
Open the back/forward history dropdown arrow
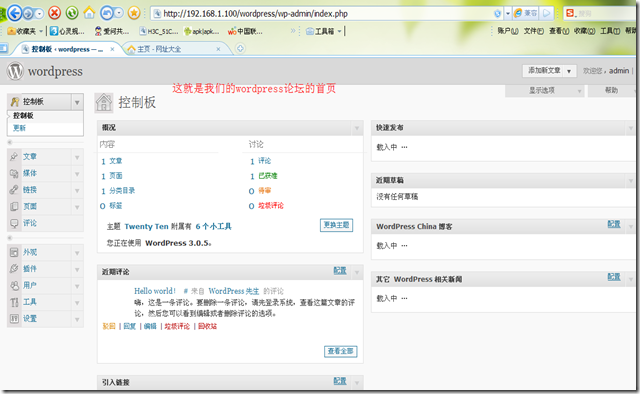click(39, 13)
